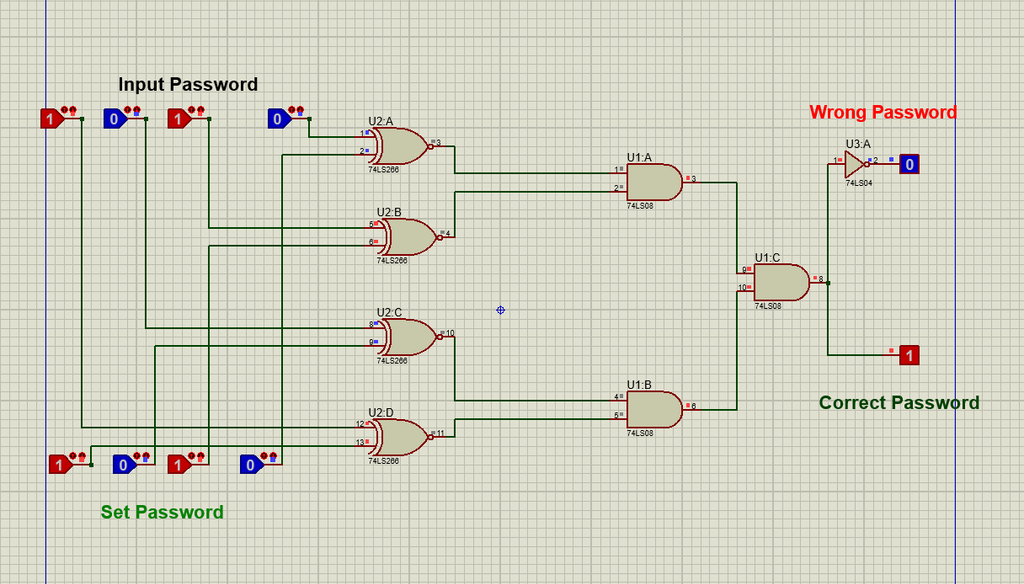Select the U1:B AND gate
Image resolution: width=1024 pixels, height=584 pixels.
pos(654,410)
